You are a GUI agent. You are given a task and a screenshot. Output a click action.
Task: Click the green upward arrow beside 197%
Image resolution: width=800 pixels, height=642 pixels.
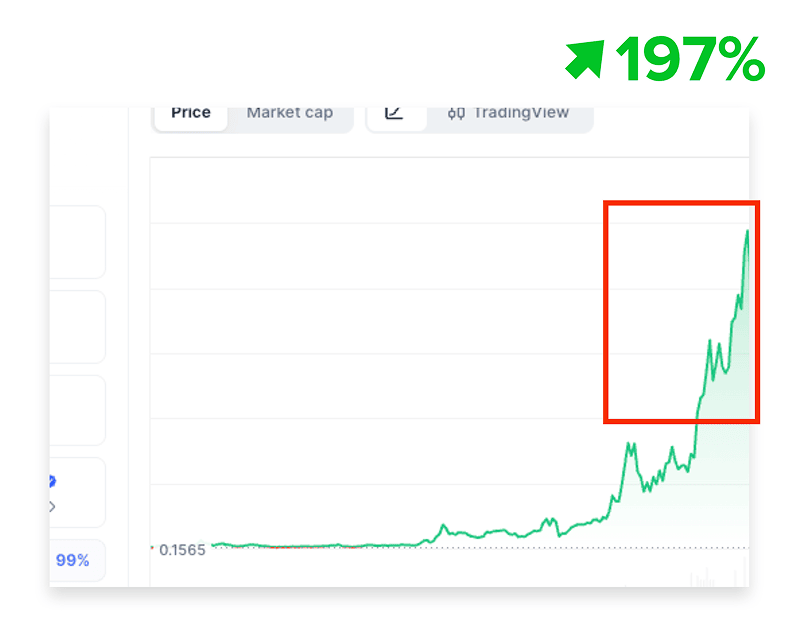tap(585, 60)
